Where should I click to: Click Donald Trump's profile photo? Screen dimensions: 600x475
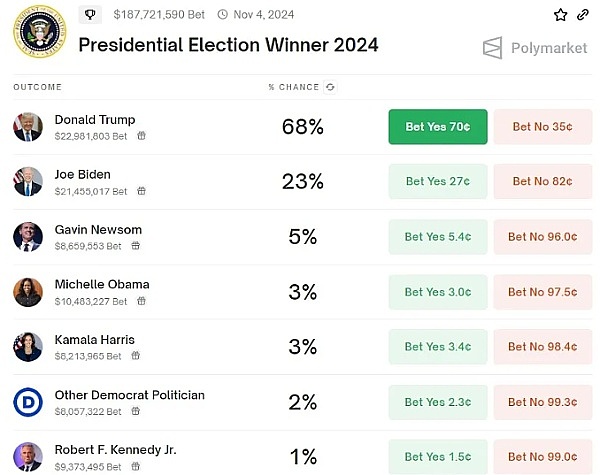[x=28, y=127]
